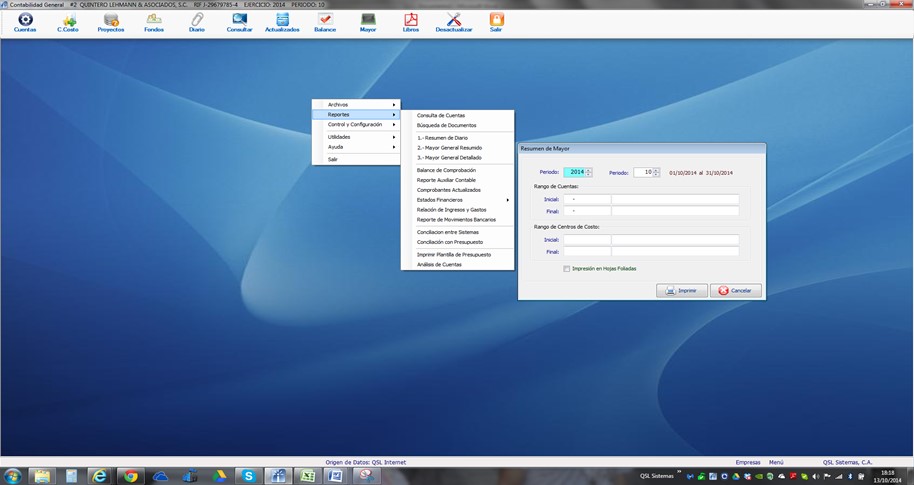The image size is (914, 485).
Task: Open the Cuentas toolbar icon
Action: 25,22
